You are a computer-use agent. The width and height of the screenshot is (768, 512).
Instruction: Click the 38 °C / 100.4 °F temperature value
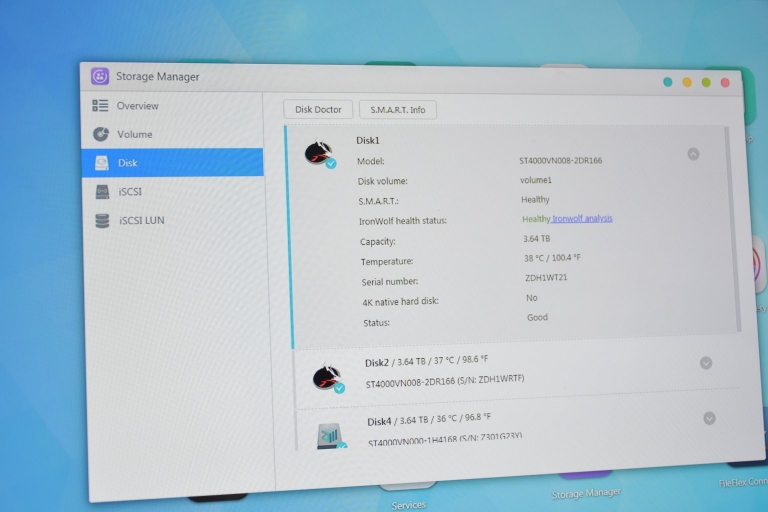click(x=552, y=258)
